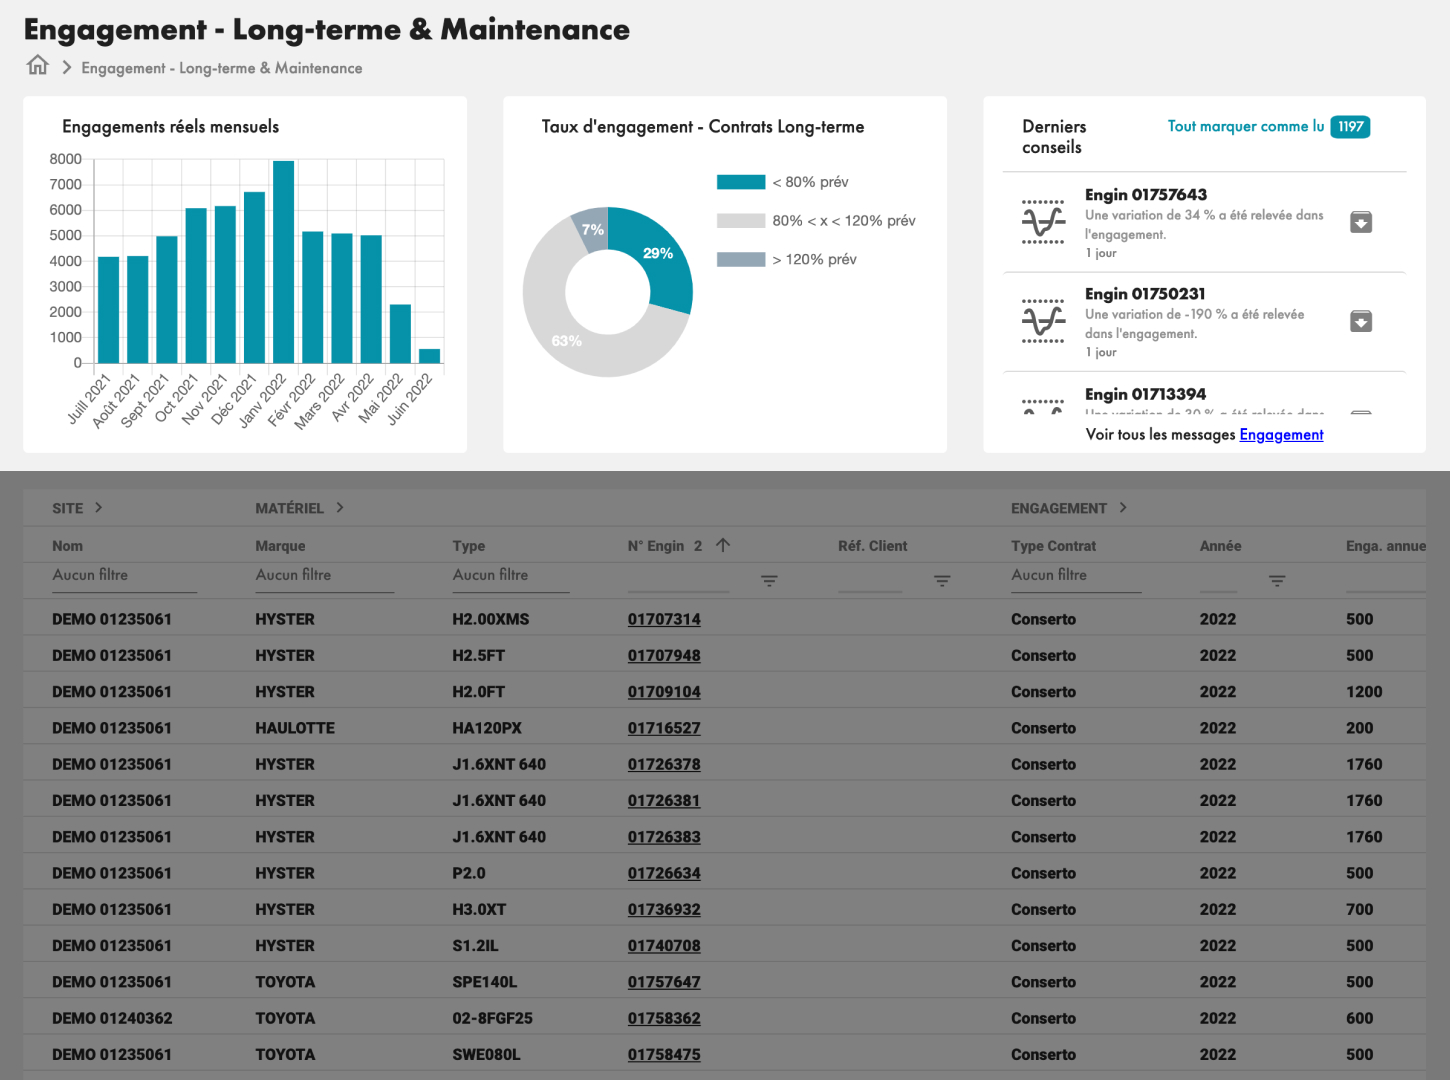
Task: Open the Type Contrat filter dropdown
Action: click(x=1076, y=576)
